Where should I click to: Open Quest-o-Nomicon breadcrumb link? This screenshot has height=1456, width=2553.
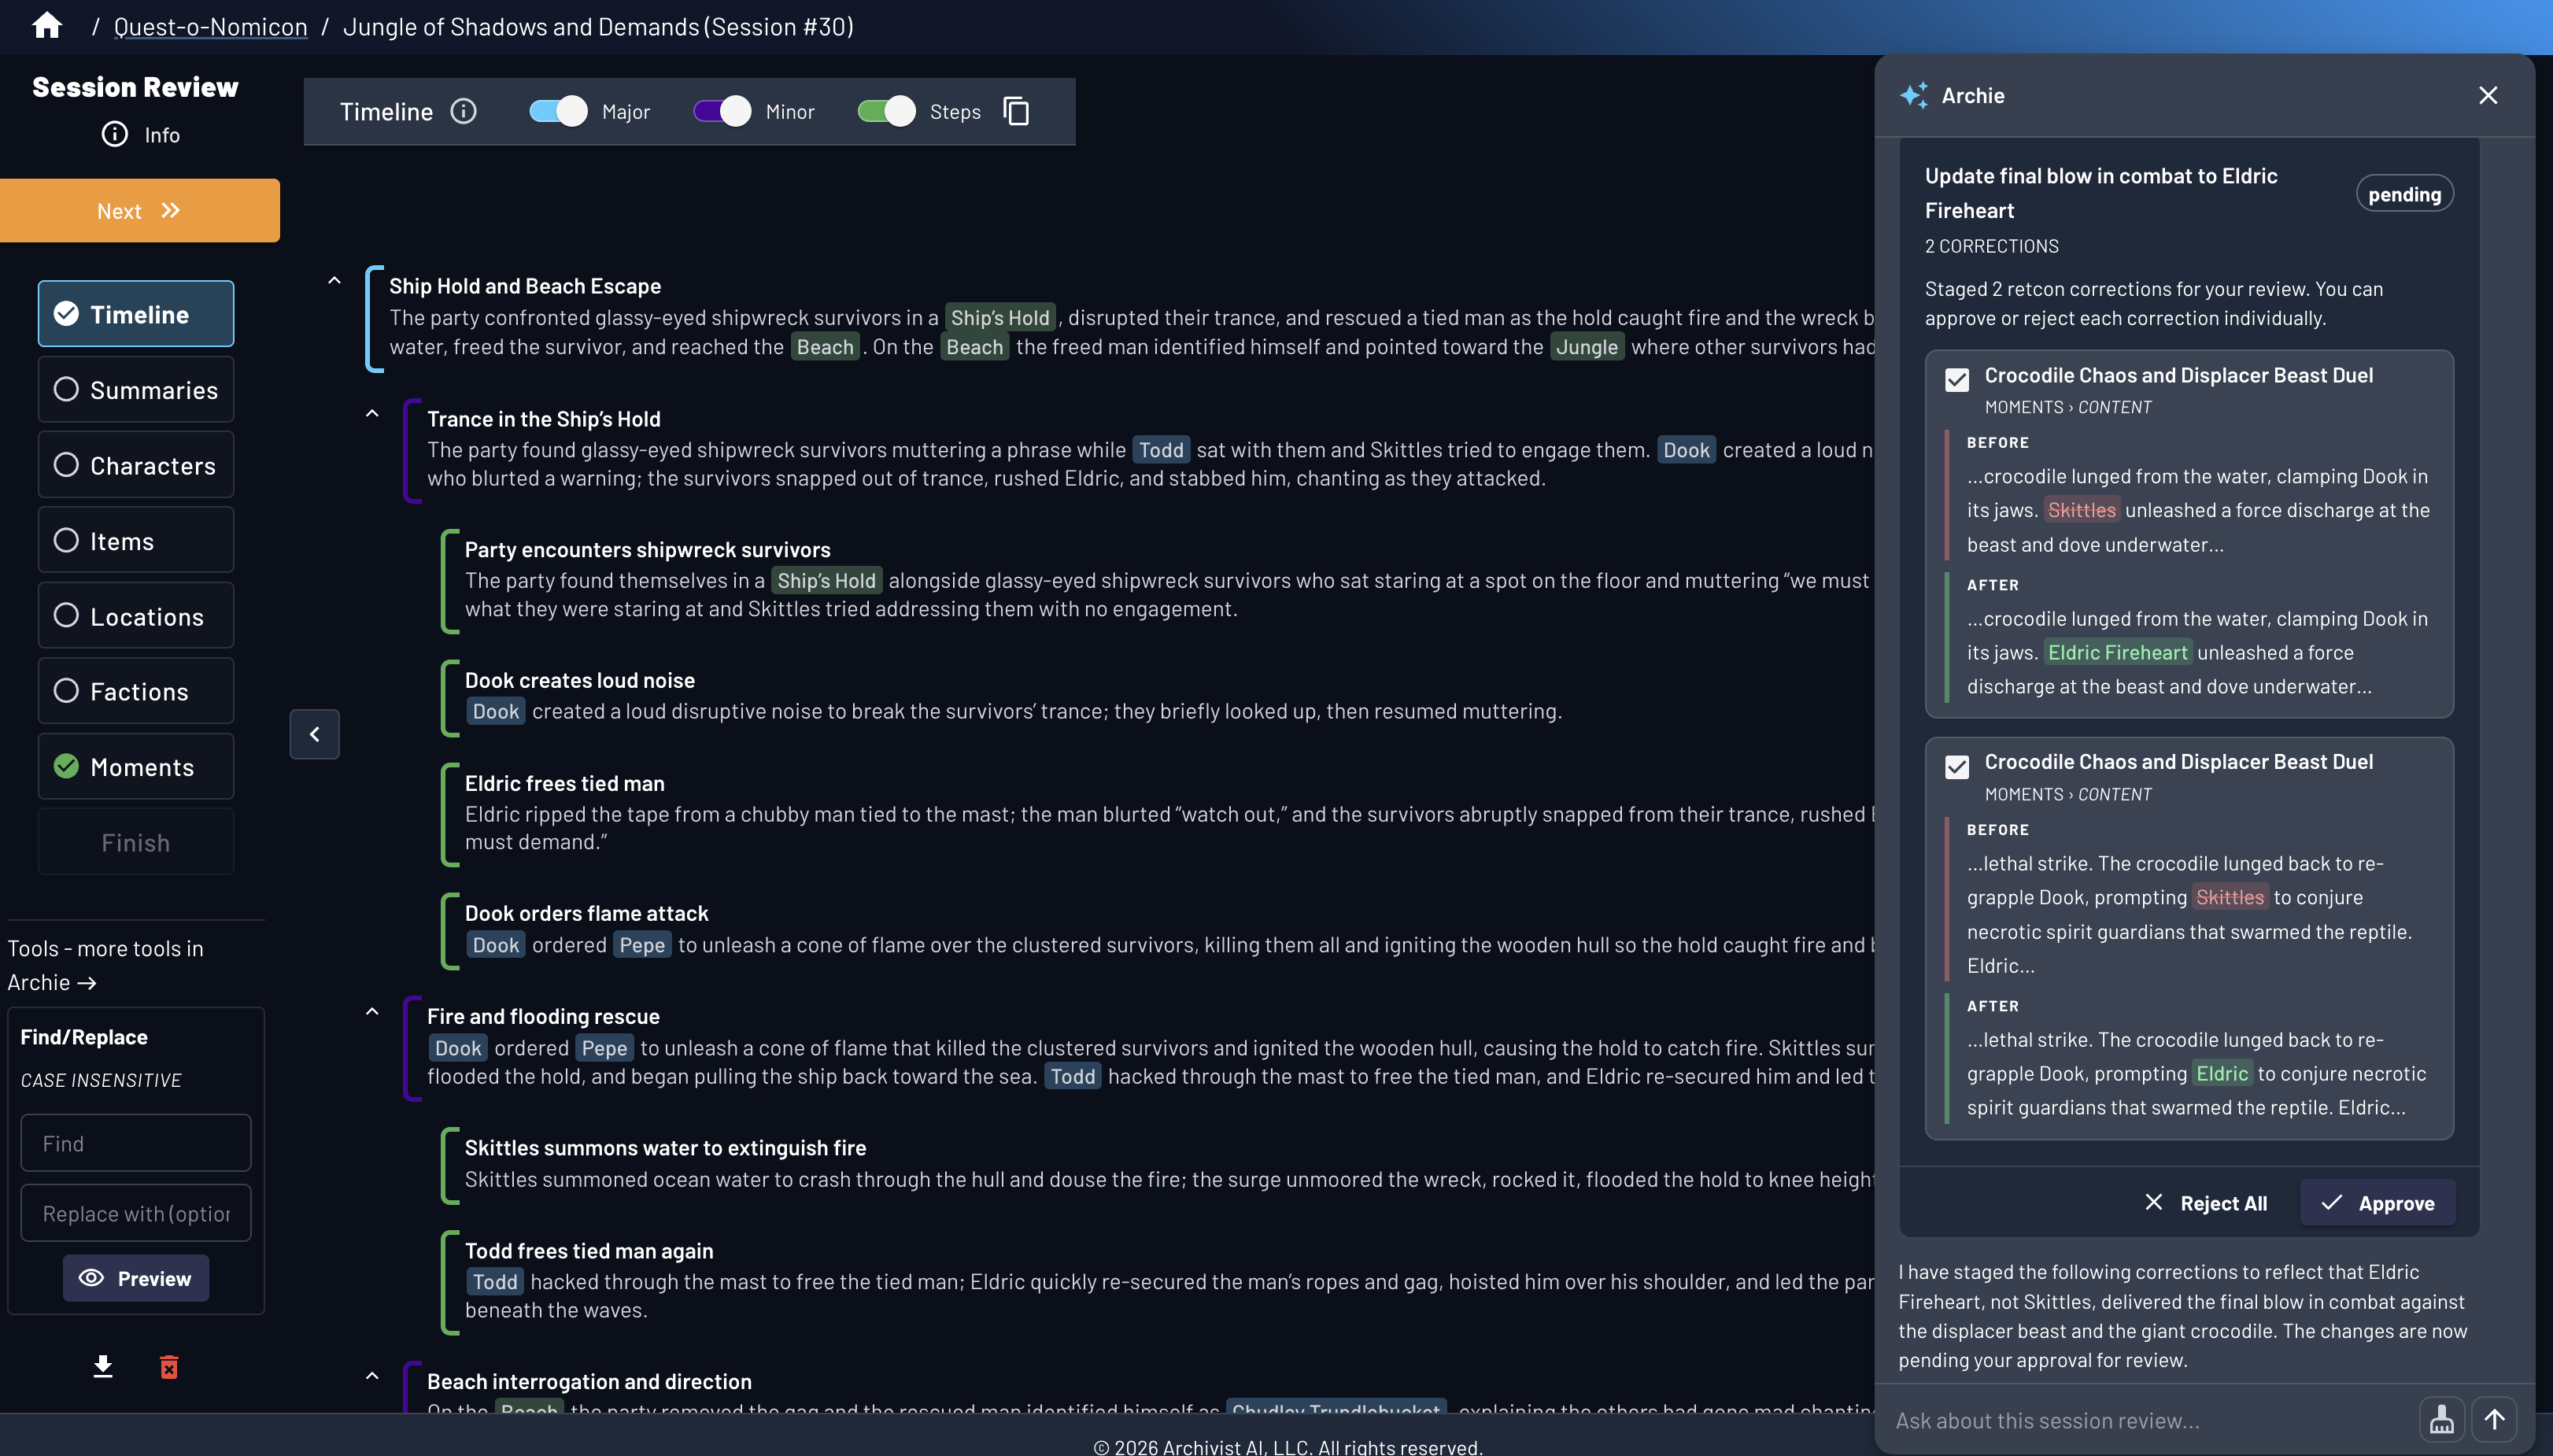point(210,27)
